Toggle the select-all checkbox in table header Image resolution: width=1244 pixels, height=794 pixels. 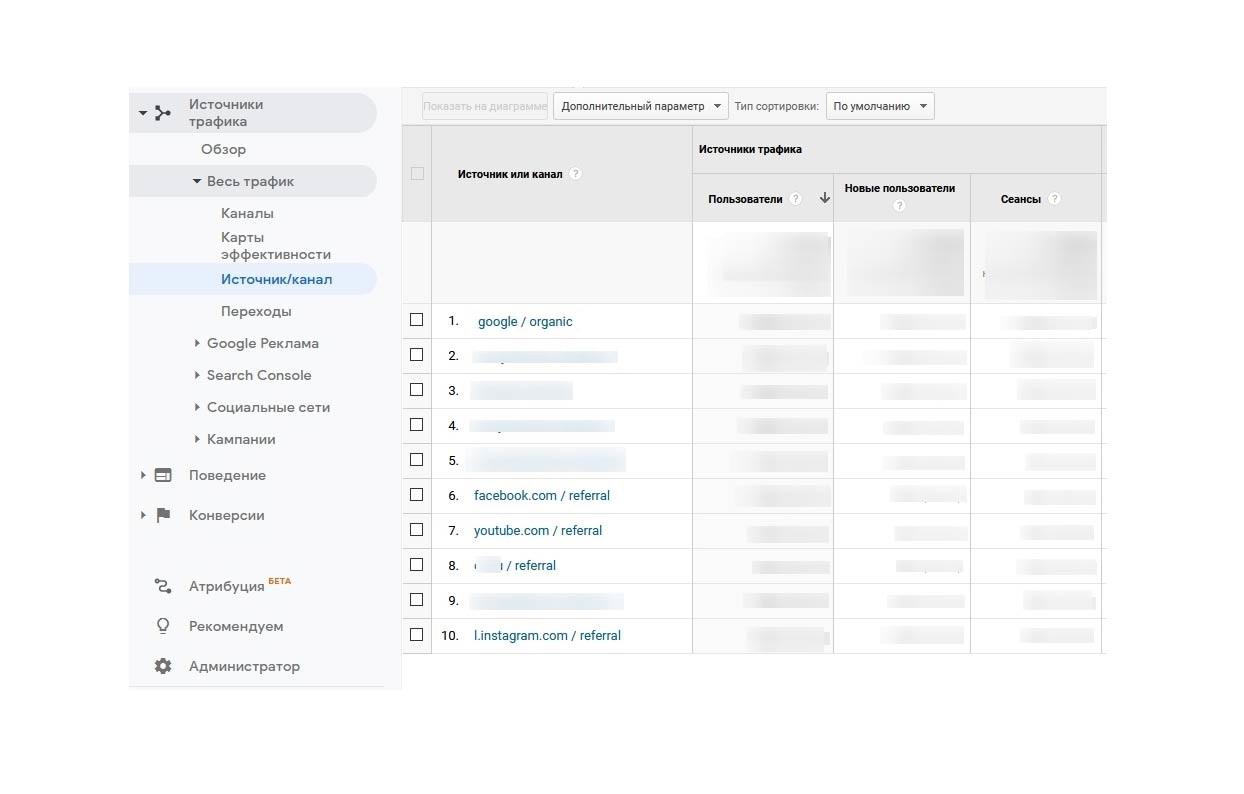[x=417, y=173]
